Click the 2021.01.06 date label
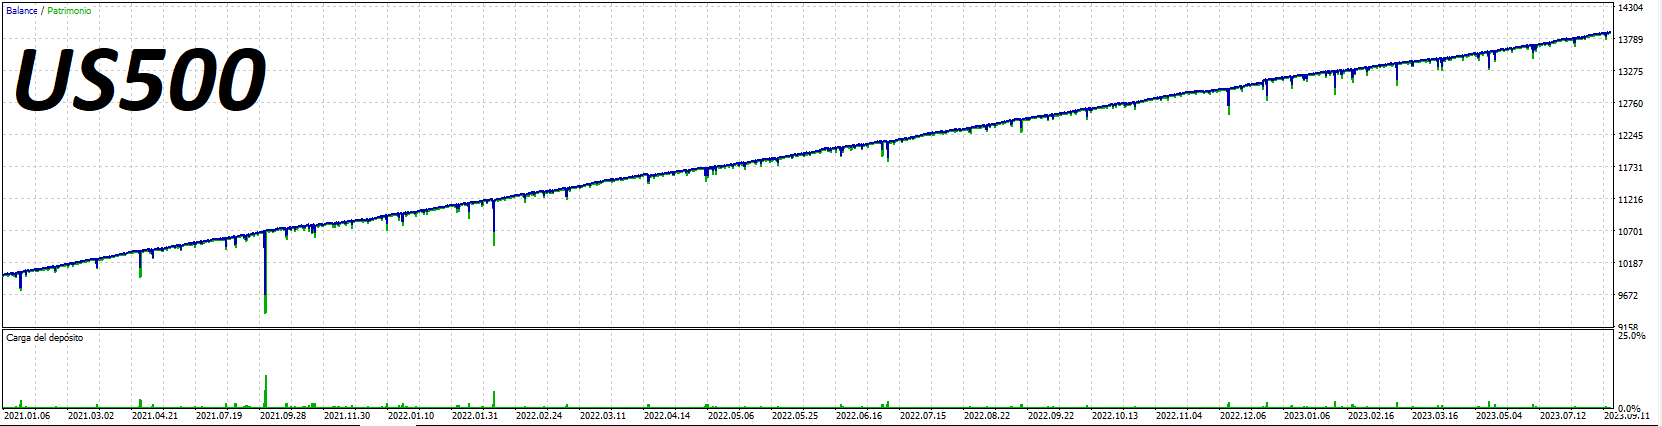The width and height of the screenshot is (1662, 426). [x=27, y=416]
